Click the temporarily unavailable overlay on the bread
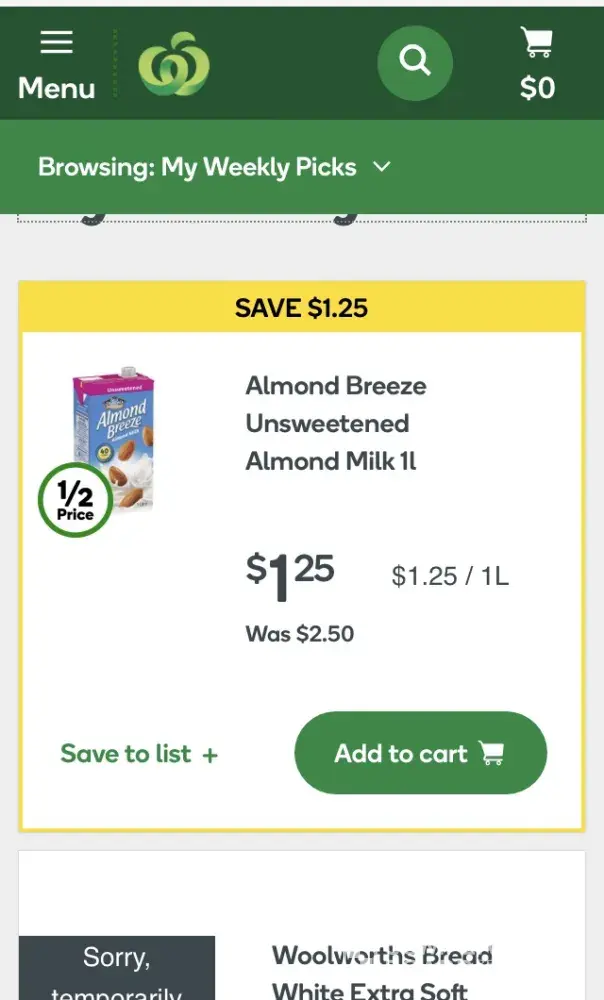Screen dimensions: 604x1000 (116, 968)
